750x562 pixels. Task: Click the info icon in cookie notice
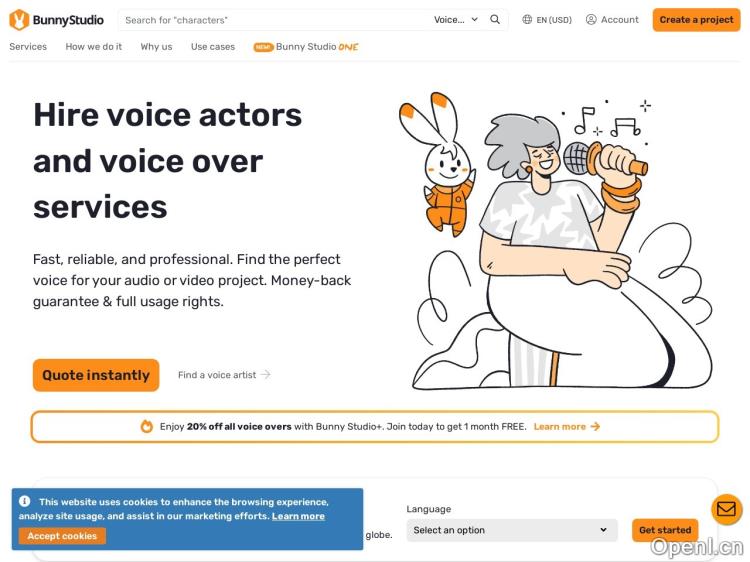[25, 501]
